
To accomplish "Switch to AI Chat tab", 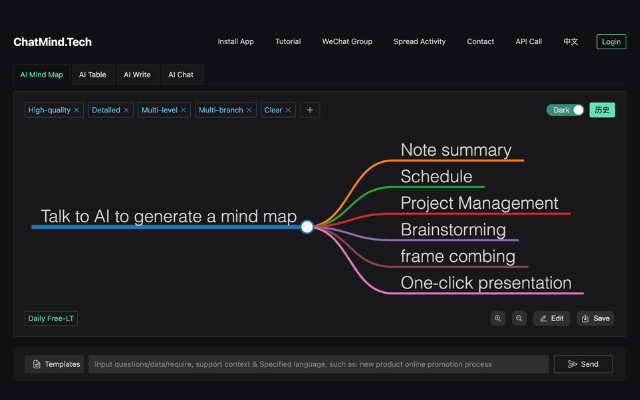I will coord(181,75).
